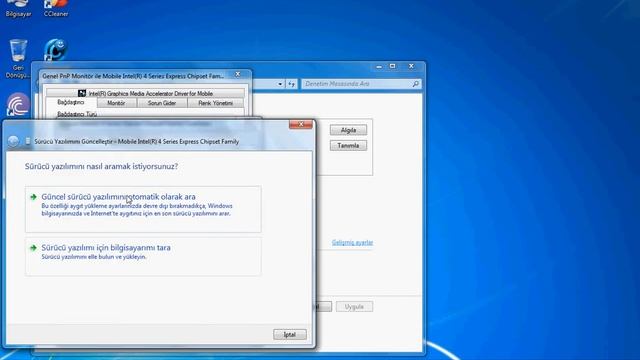Image resolution: width=640 pixels, height=360 pixels.
Task: Choose Sürücü yazılımı için bilgisayarımı tara
Action: [143, 256]
